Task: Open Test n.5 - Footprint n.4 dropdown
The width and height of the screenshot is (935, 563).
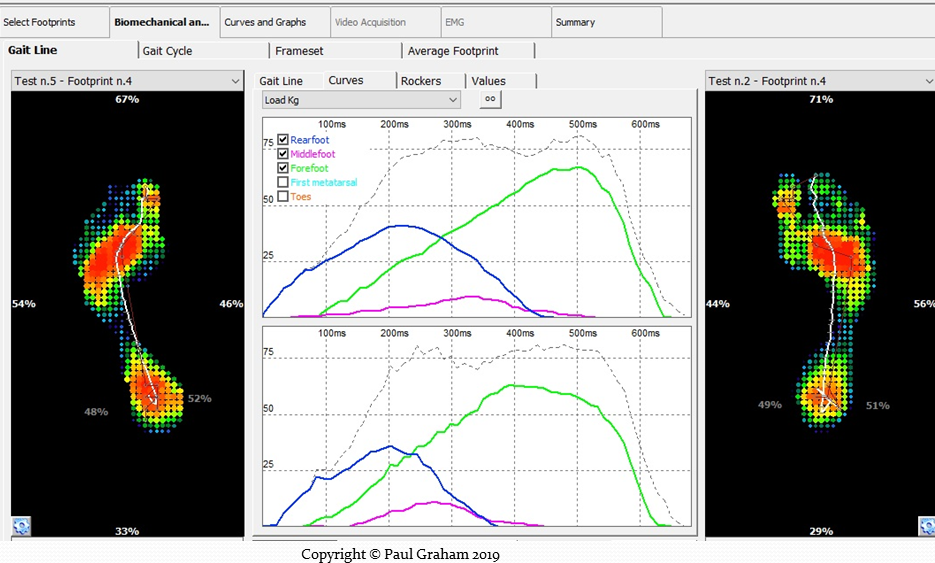Action: tap(128, 81)
